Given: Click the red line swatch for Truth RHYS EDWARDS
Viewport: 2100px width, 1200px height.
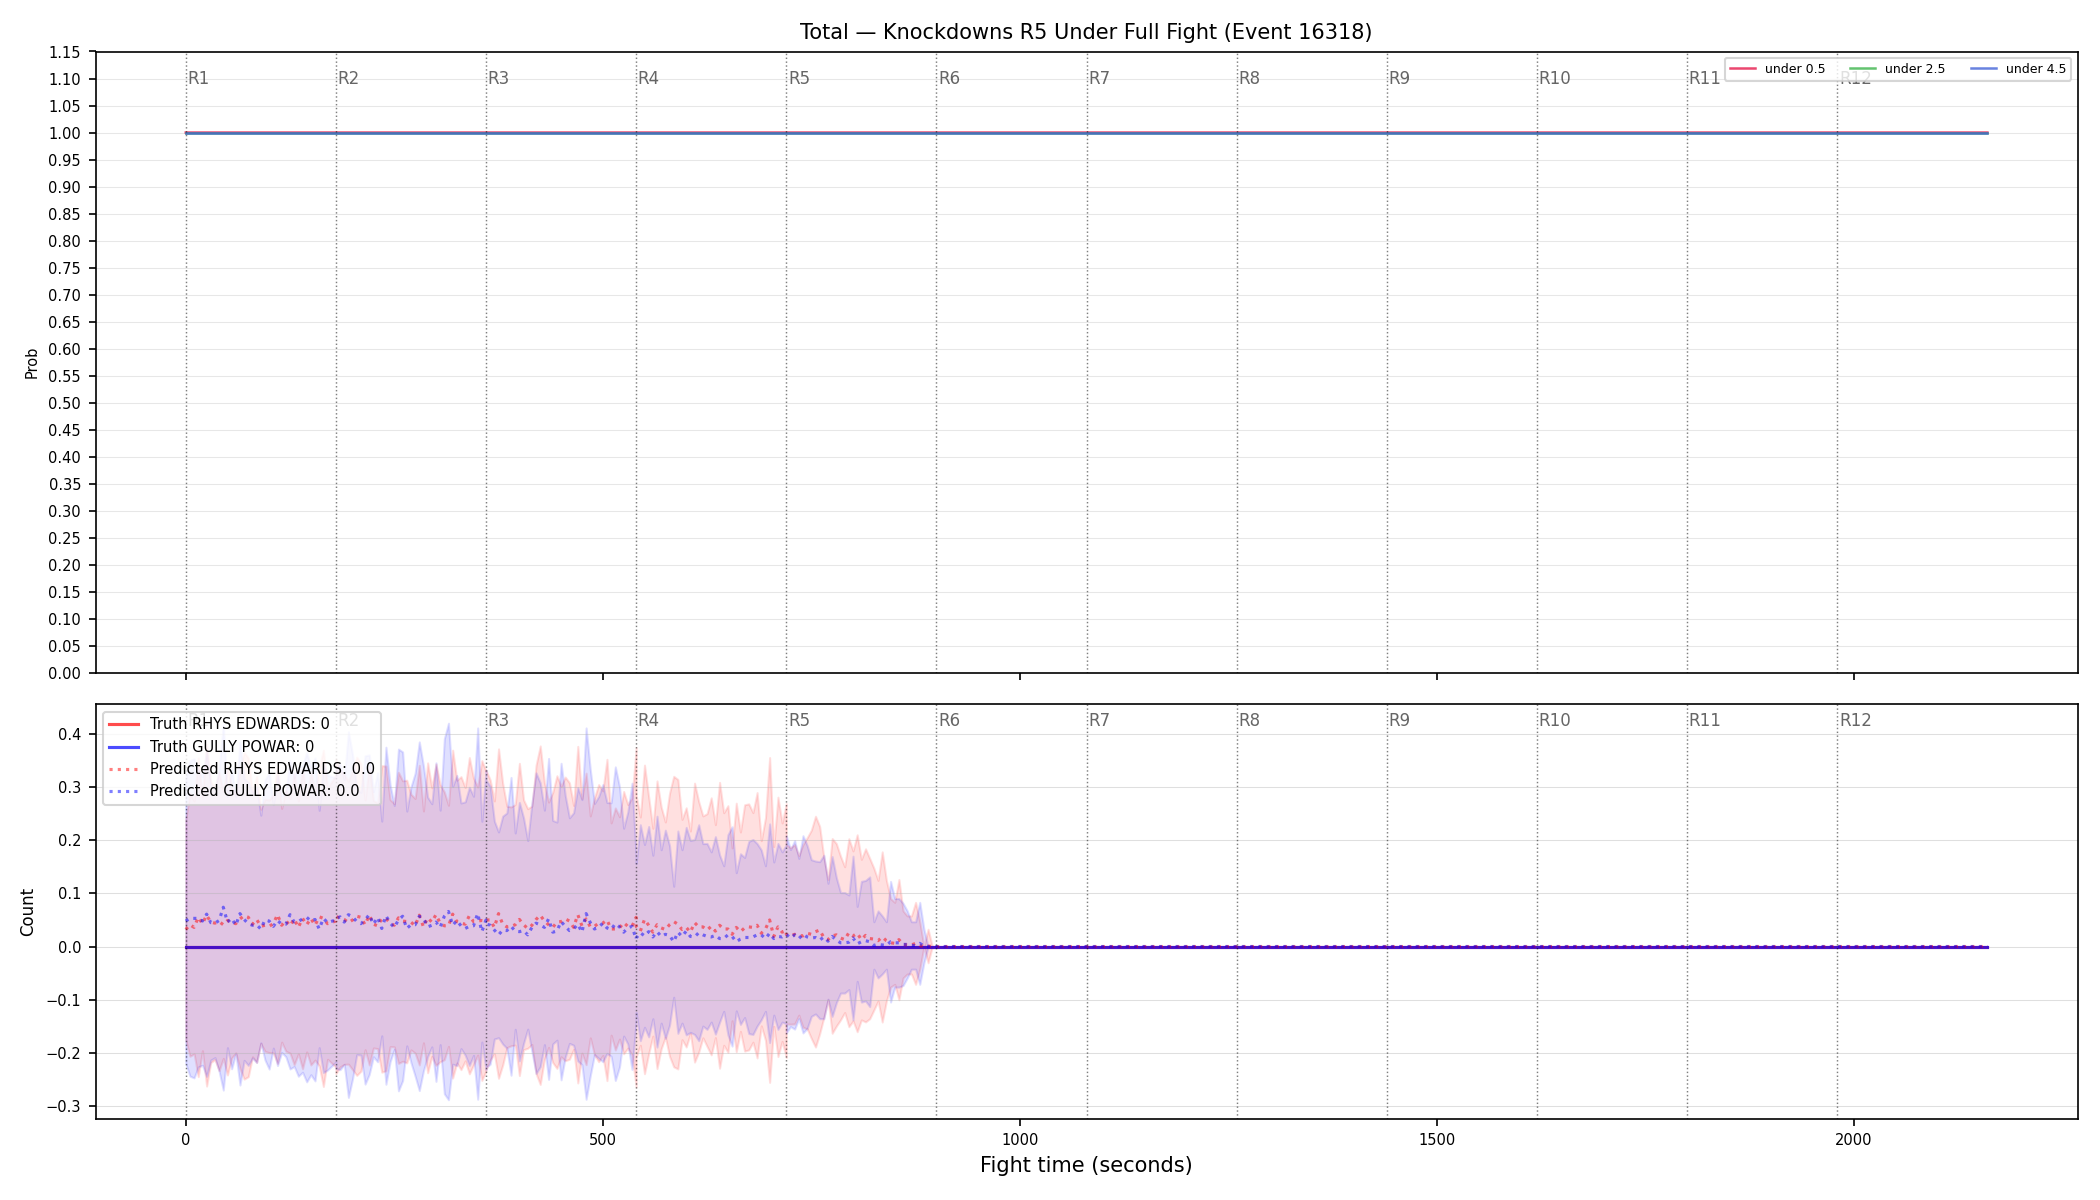Looking at the screenshot, I should pos(123,724).
